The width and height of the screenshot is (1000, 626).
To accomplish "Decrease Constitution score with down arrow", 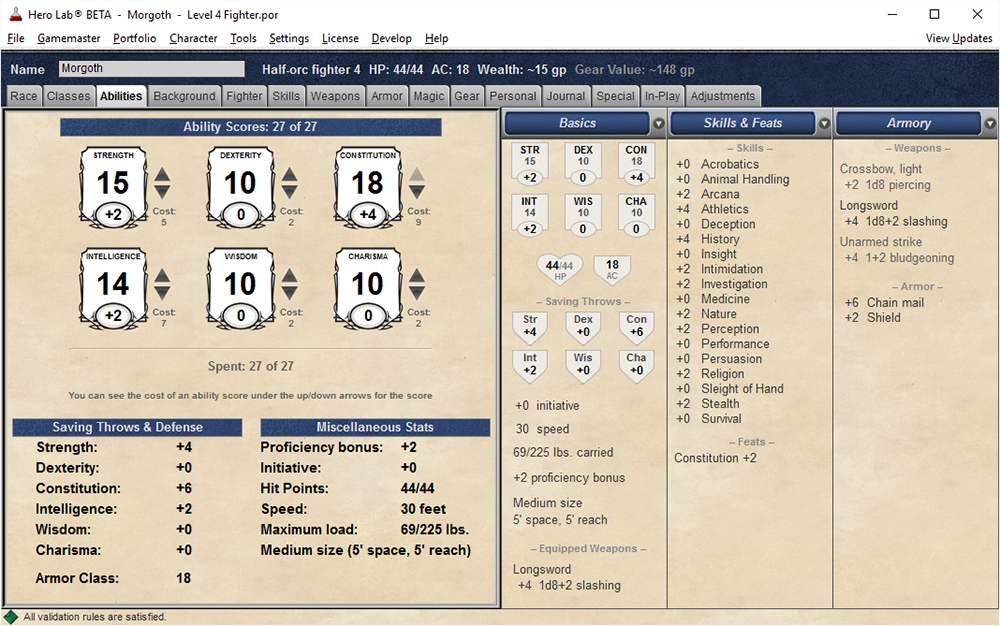I will [x=417, y=191].
